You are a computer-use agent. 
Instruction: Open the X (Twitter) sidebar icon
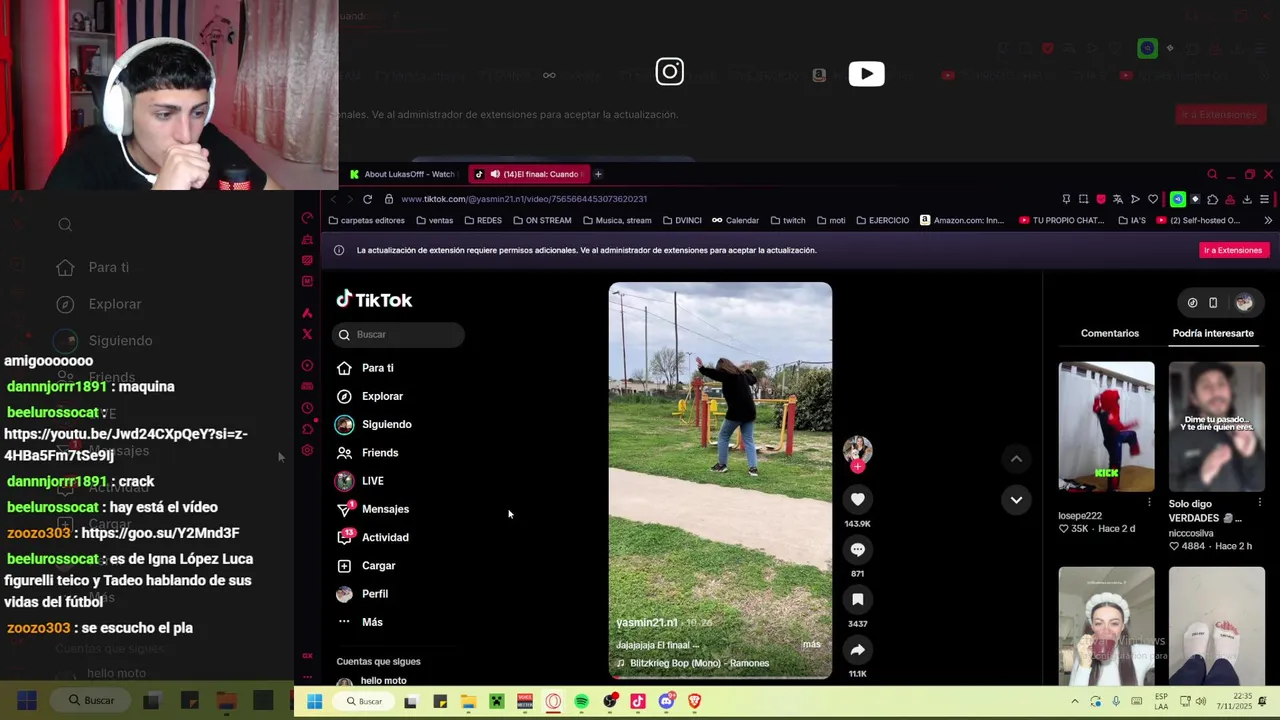click(307, 334)
